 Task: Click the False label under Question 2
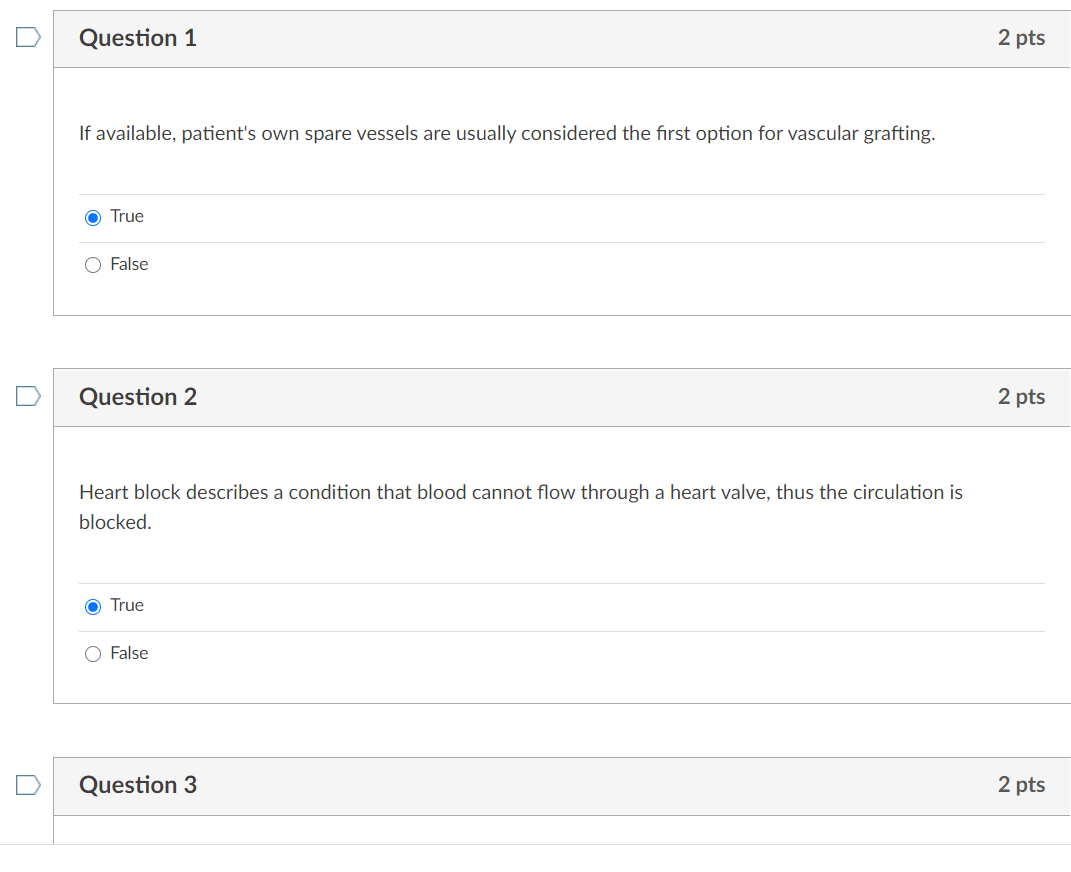[129, 653]
